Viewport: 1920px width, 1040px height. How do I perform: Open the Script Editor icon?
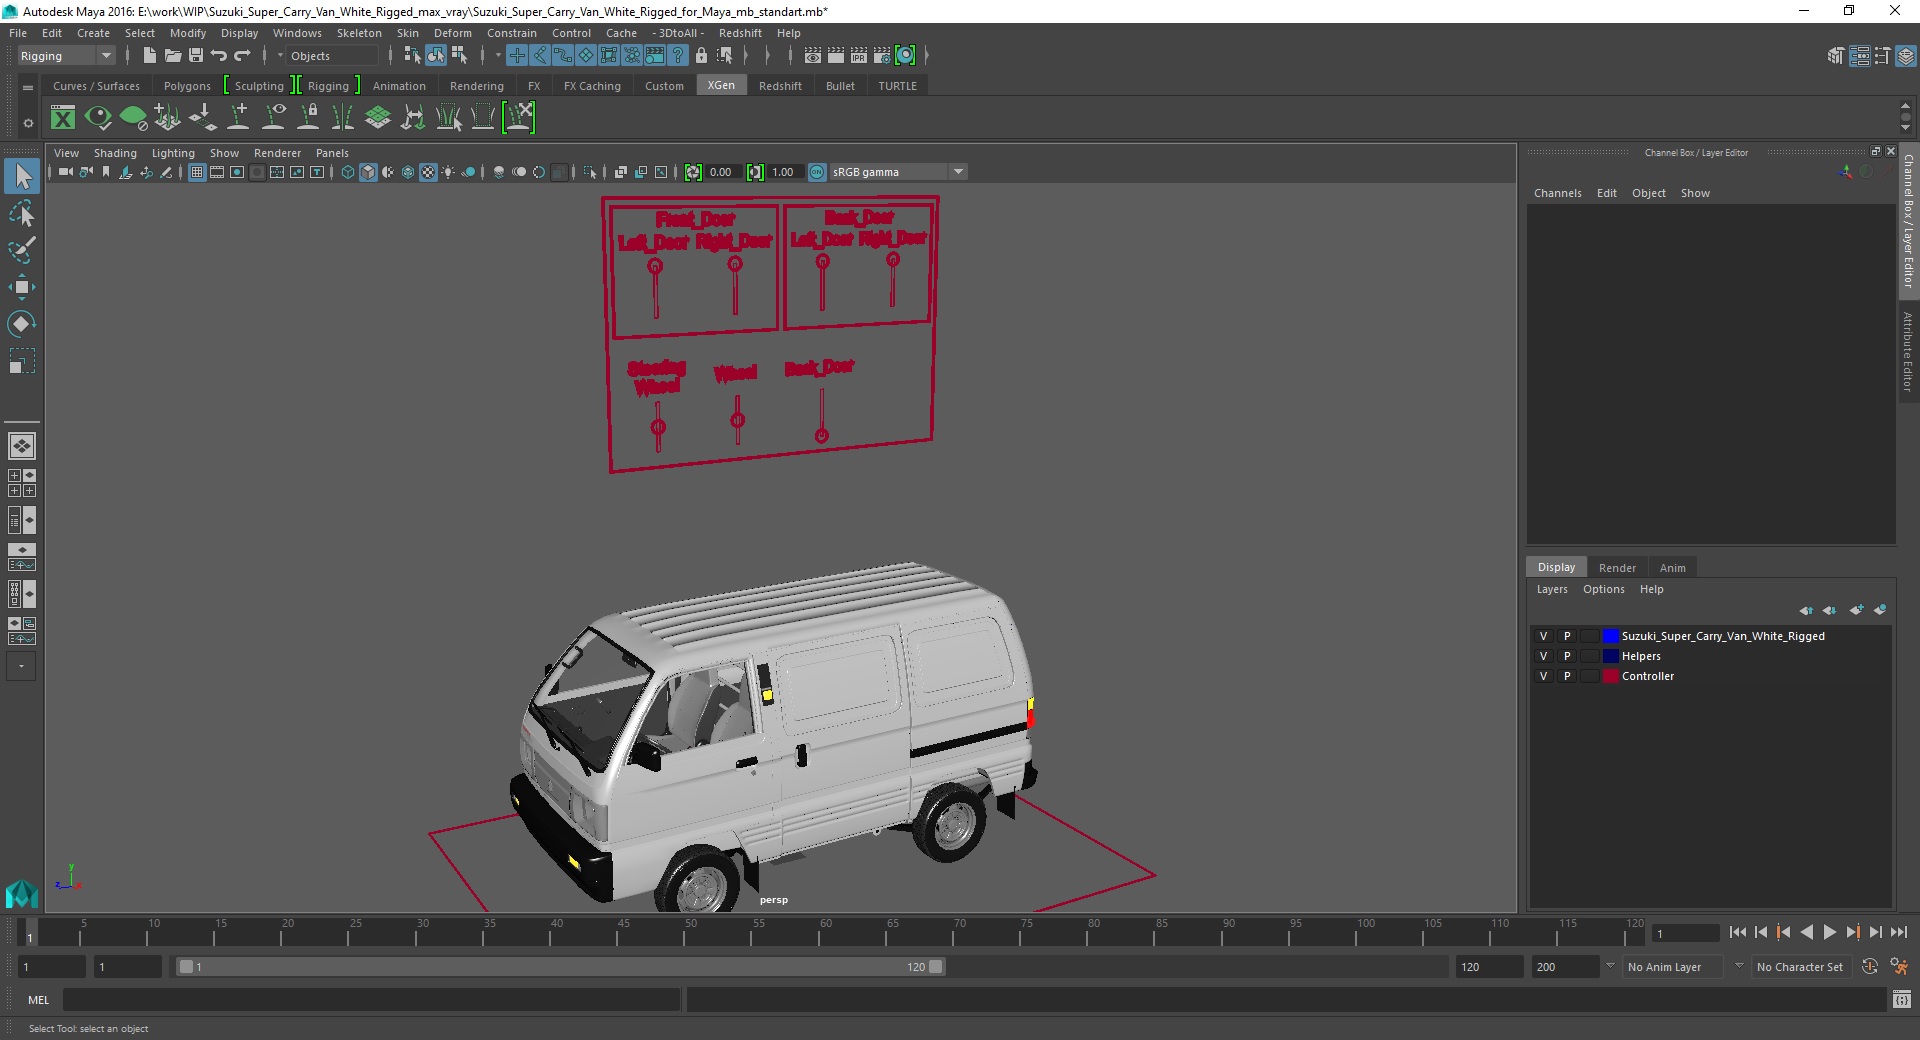point(1902,999)
